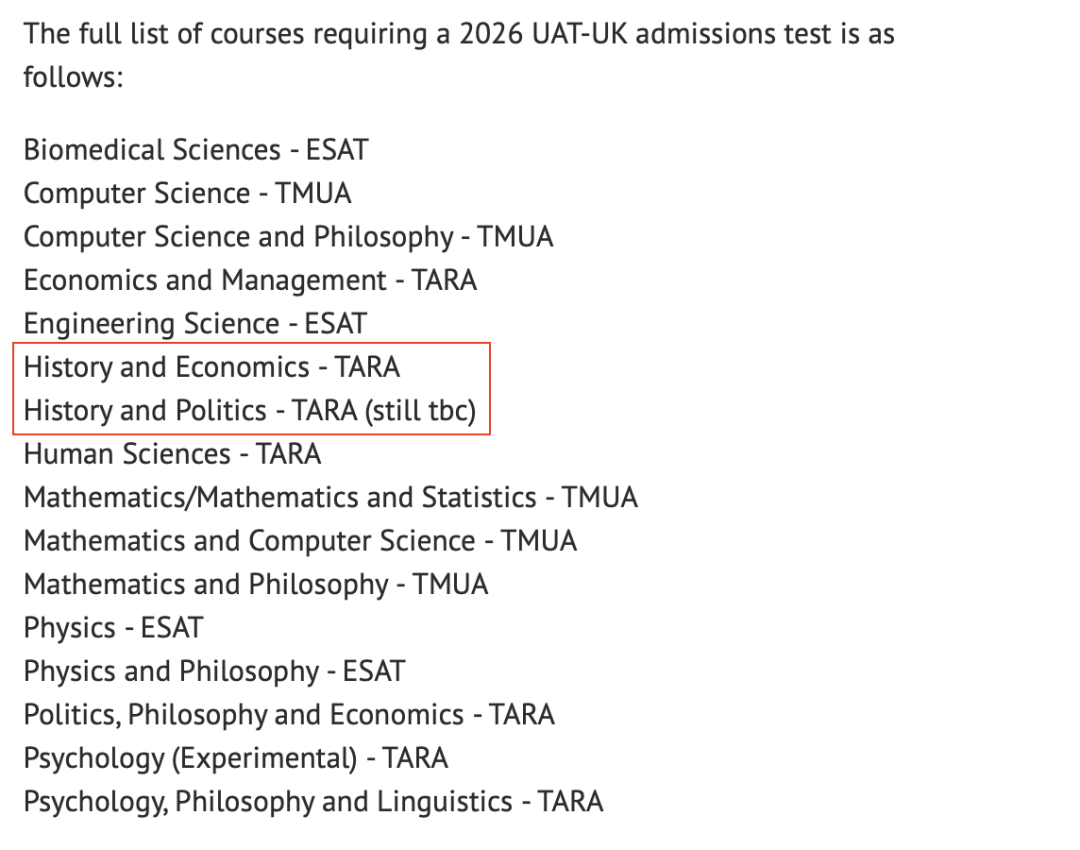Click 'Mathematics/Mathematics and Statistics - TMUA' line

pyautogui.click(x=330, y=497)
